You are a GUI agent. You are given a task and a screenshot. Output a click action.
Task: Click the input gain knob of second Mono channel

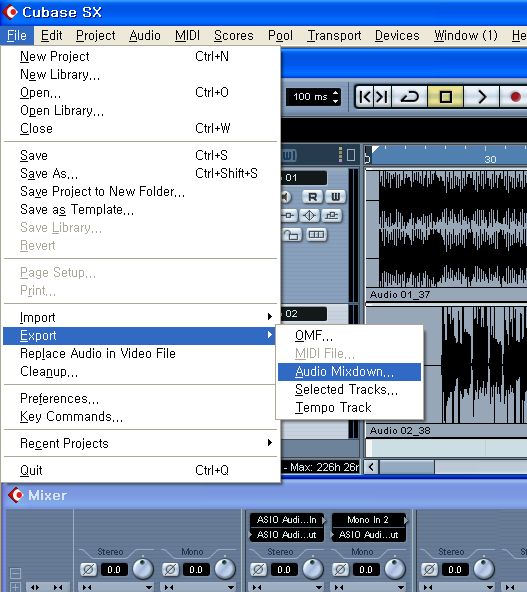[x=395, y=569]
